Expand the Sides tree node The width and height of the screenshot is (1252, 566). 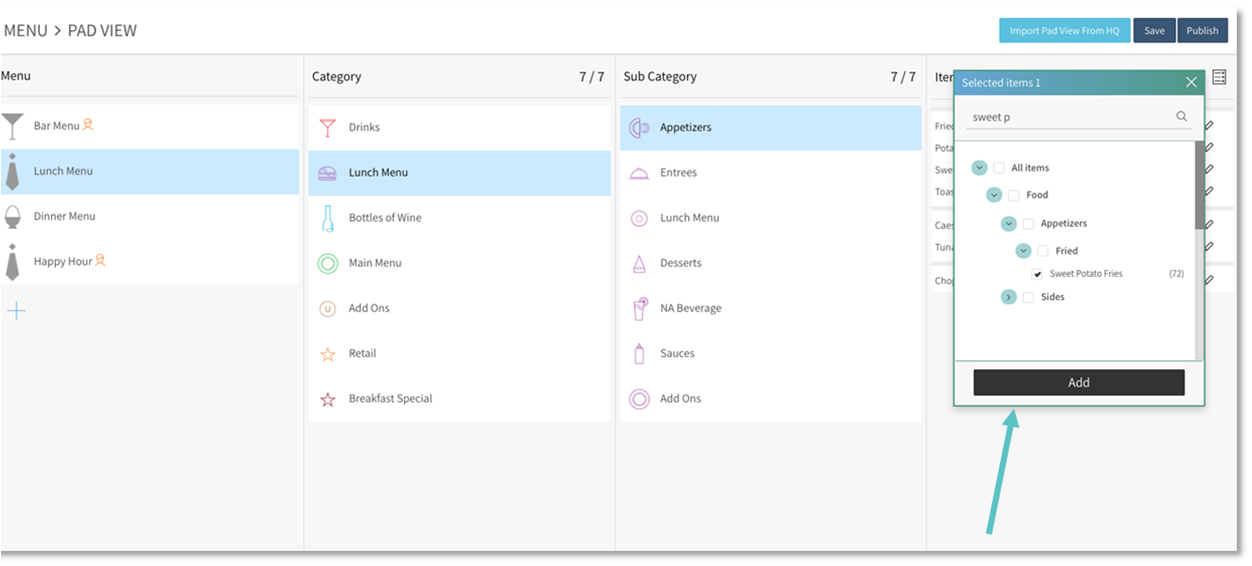[x=1008, y=297]
